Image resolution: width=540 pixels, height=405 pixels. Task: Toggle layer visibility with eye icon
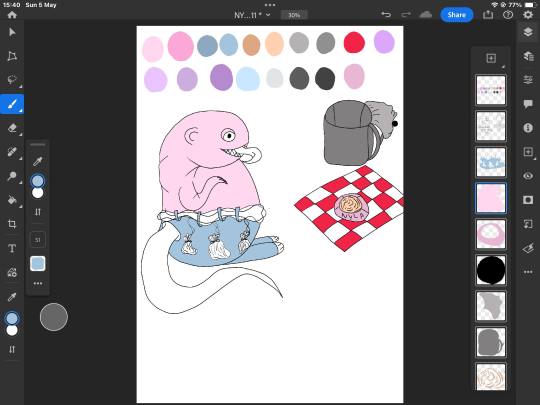[x=528, y=176]
